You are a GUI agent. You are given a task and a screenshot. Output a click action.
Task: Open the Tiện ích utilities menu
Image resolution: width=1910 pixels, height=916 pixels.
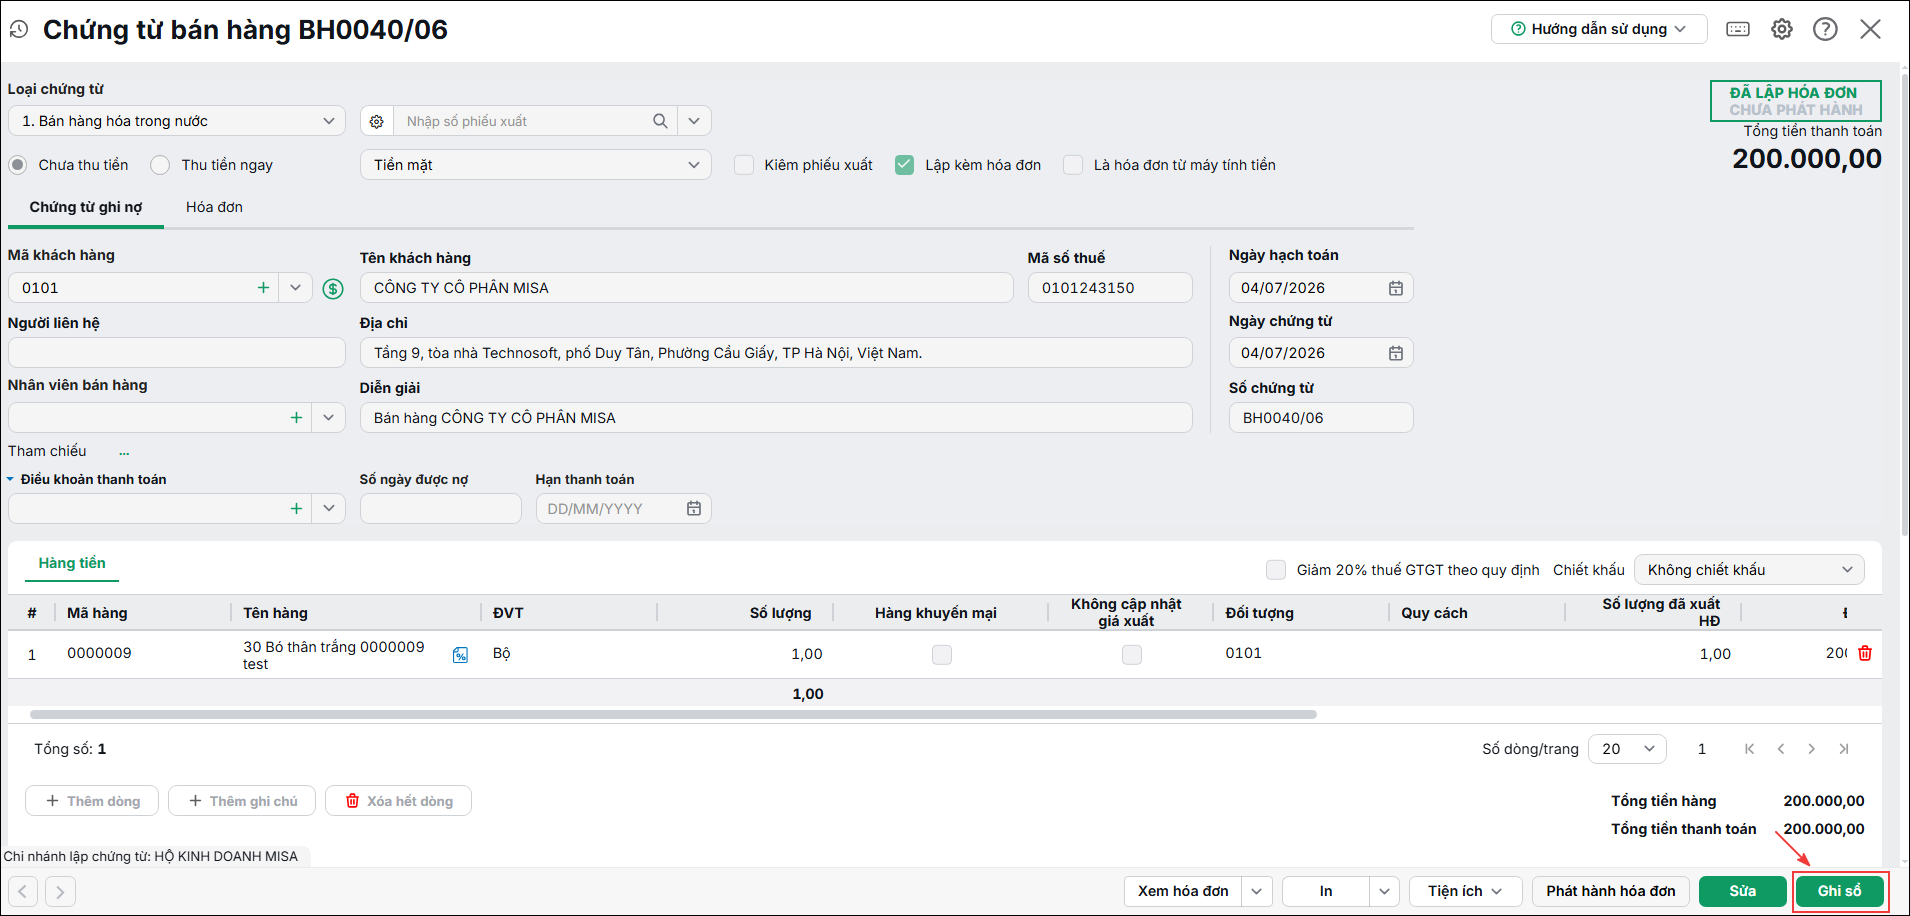(1466, 891)
